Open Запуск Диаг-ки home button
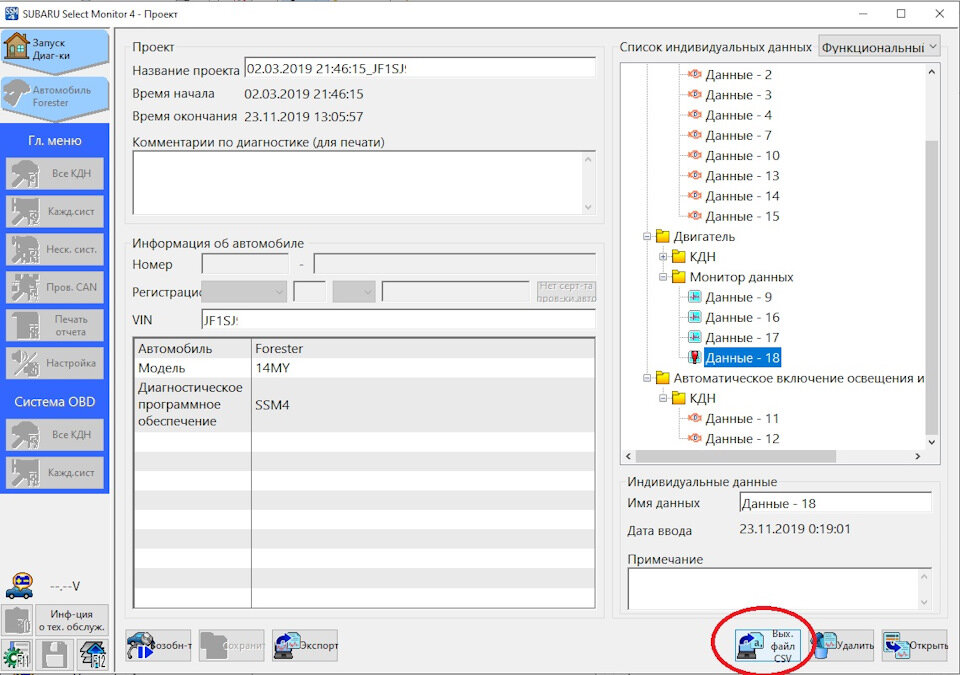Viewport: 960px width, 675px height. coord(54,50)
